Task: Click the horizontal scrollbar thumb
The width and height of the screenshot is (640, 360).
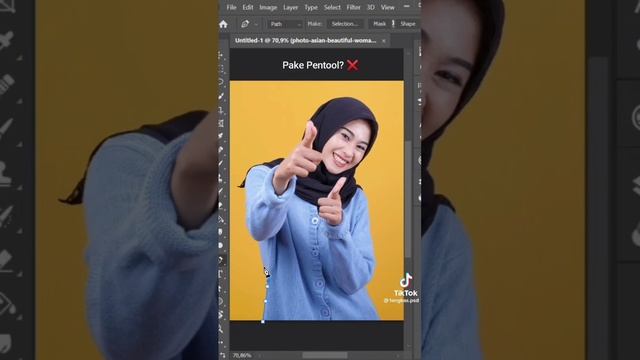Action: 324,356
